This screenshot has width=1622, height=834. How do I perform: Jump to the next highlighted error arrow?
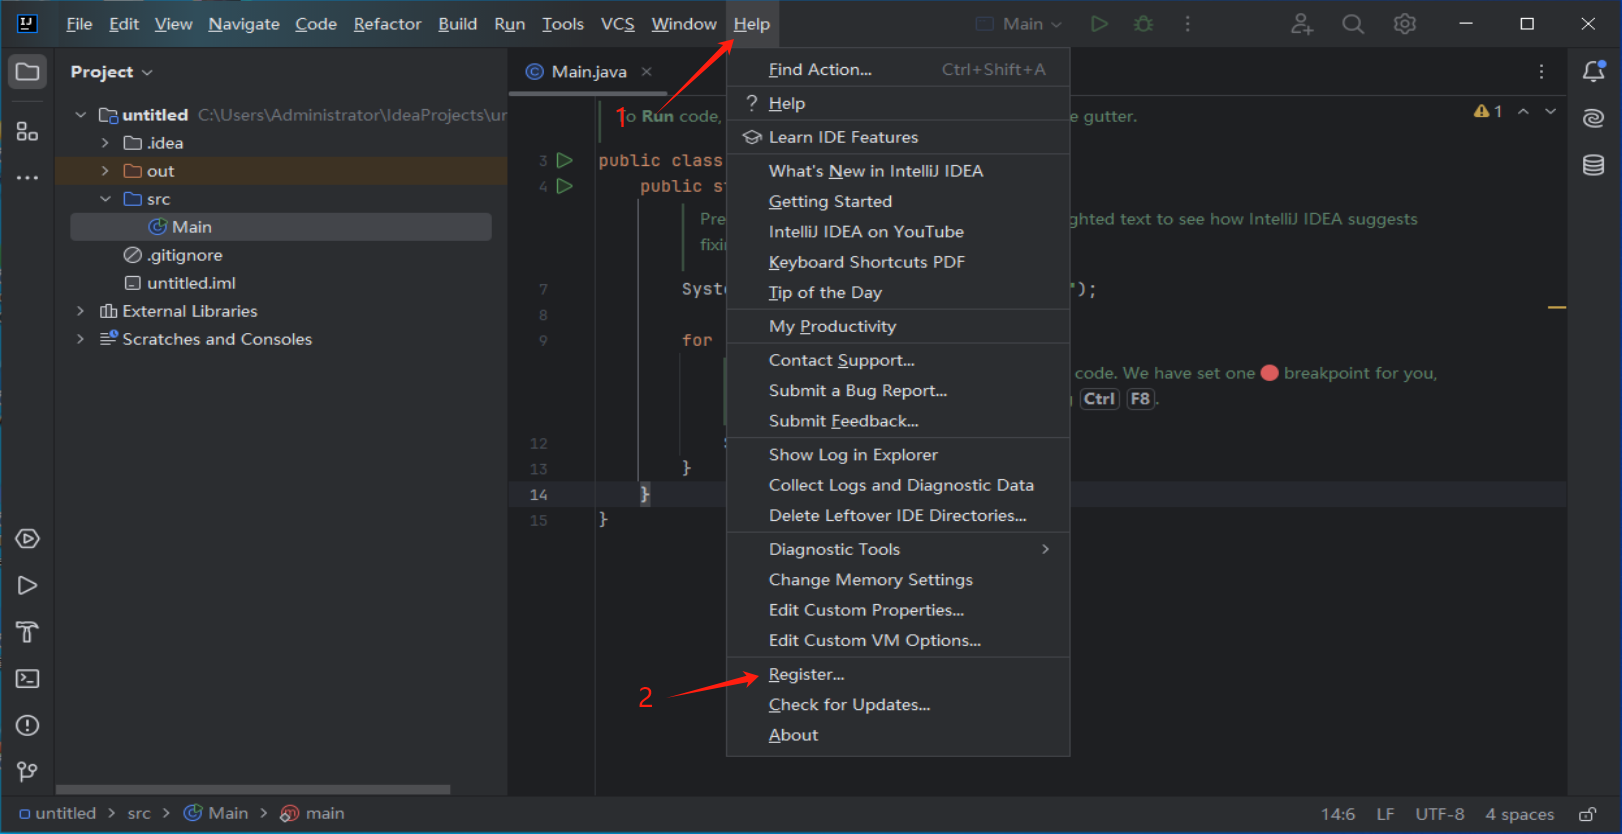pyautogui.click(x=1550, y=111)
